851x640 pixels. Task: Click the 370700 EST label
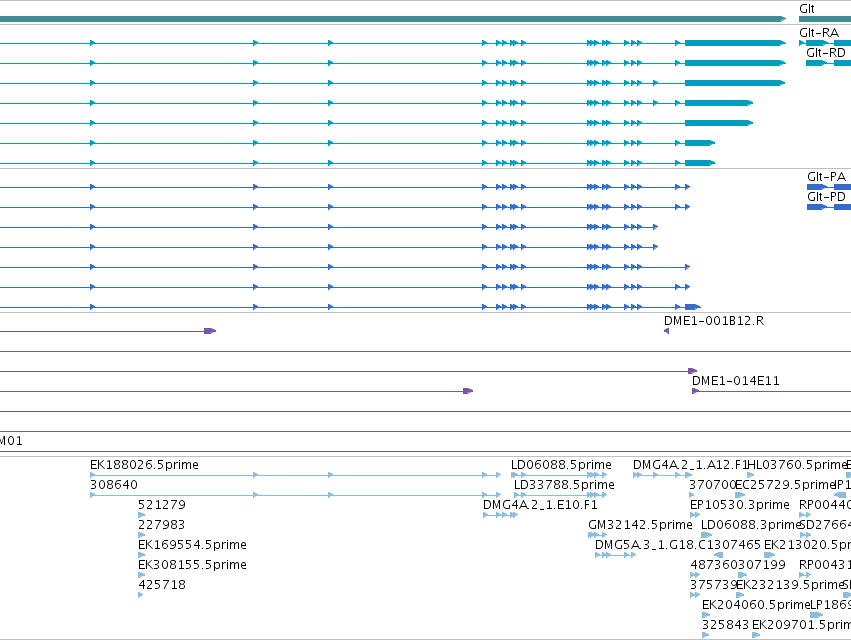click(712, 485)
